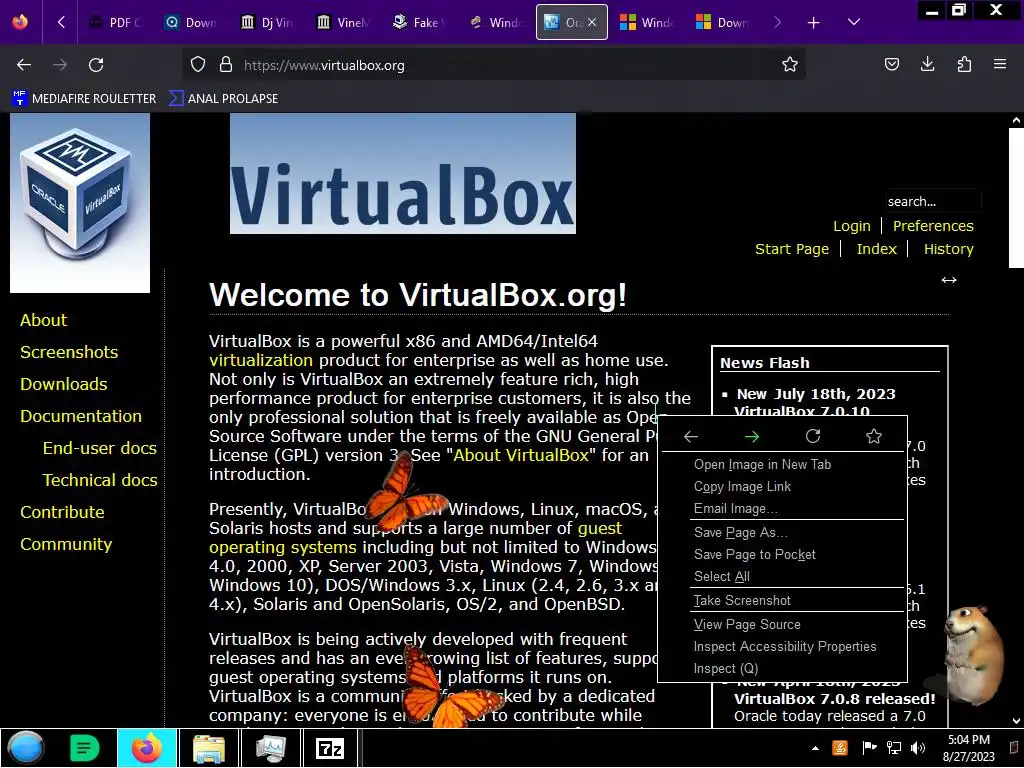
Task: Toggle page width with the double-arrow icon
Action: click(948, 280)
